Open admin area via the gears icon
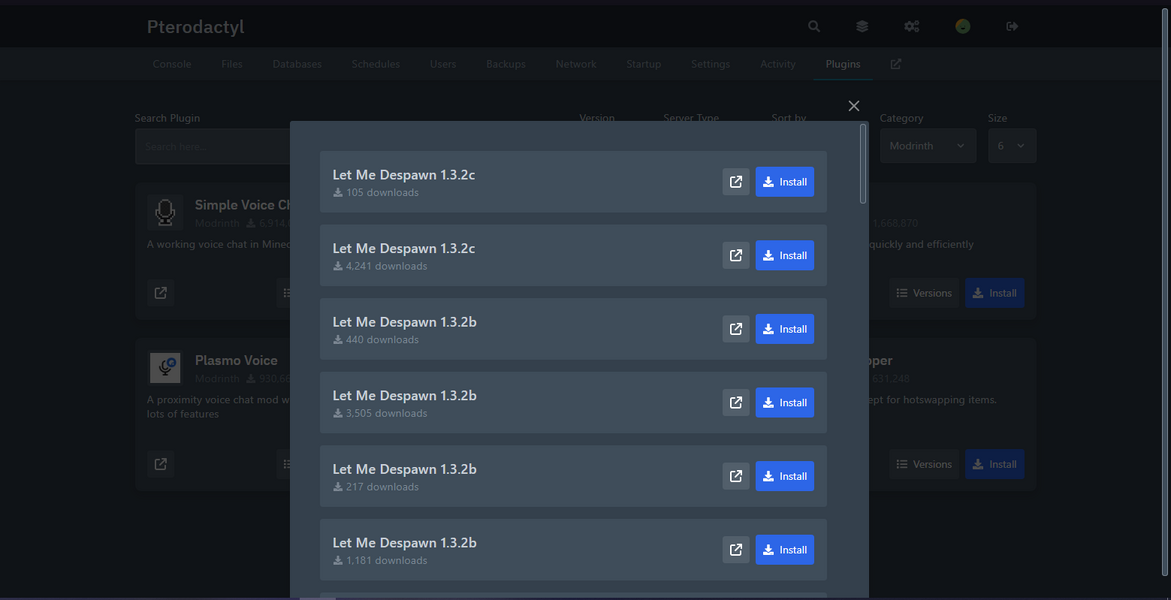 click(911, 26)
